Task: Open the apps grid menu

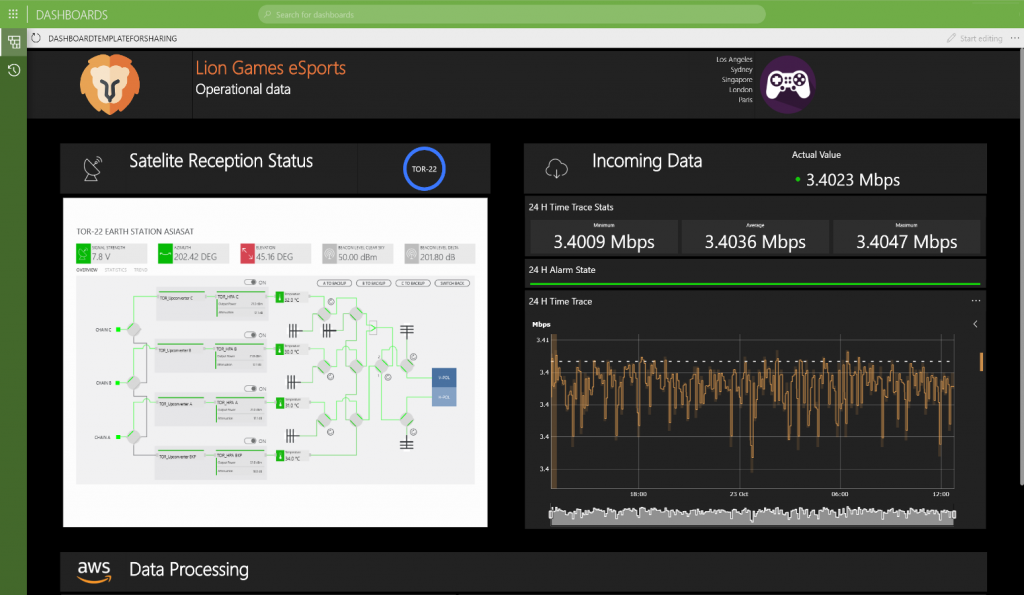Action: (13, 14)
